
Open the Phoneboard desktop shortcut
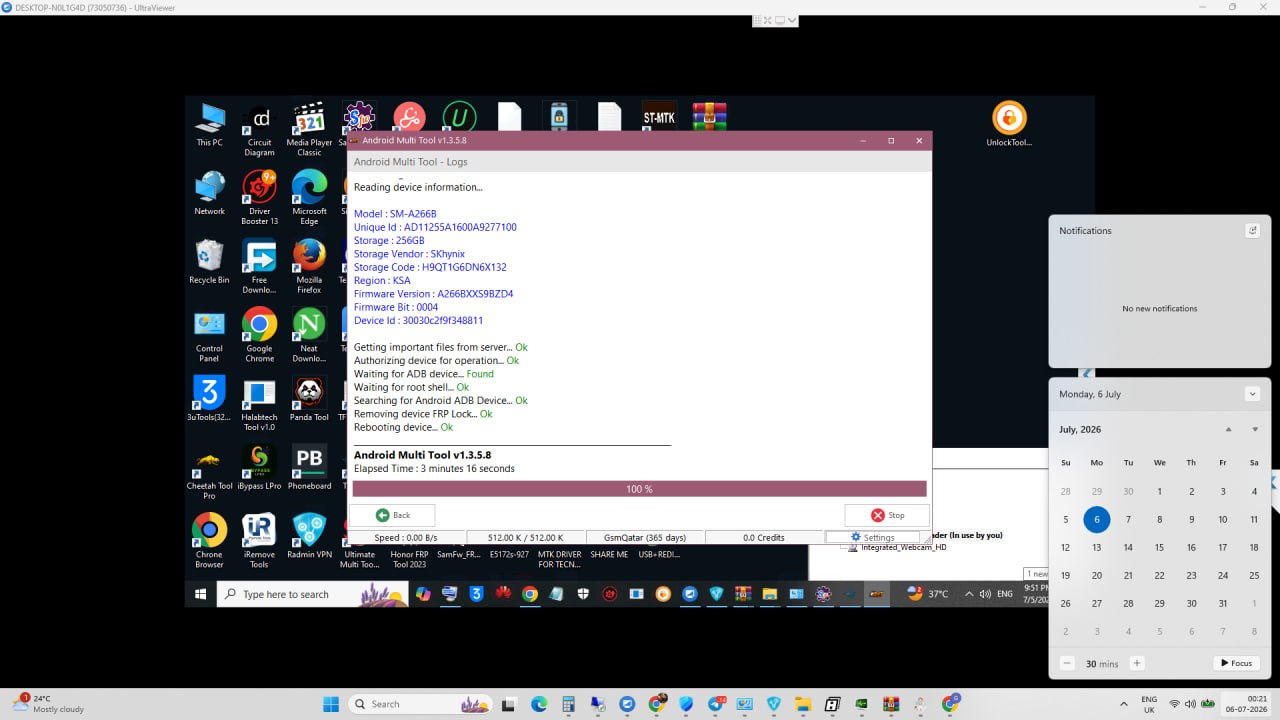[309, 468]
